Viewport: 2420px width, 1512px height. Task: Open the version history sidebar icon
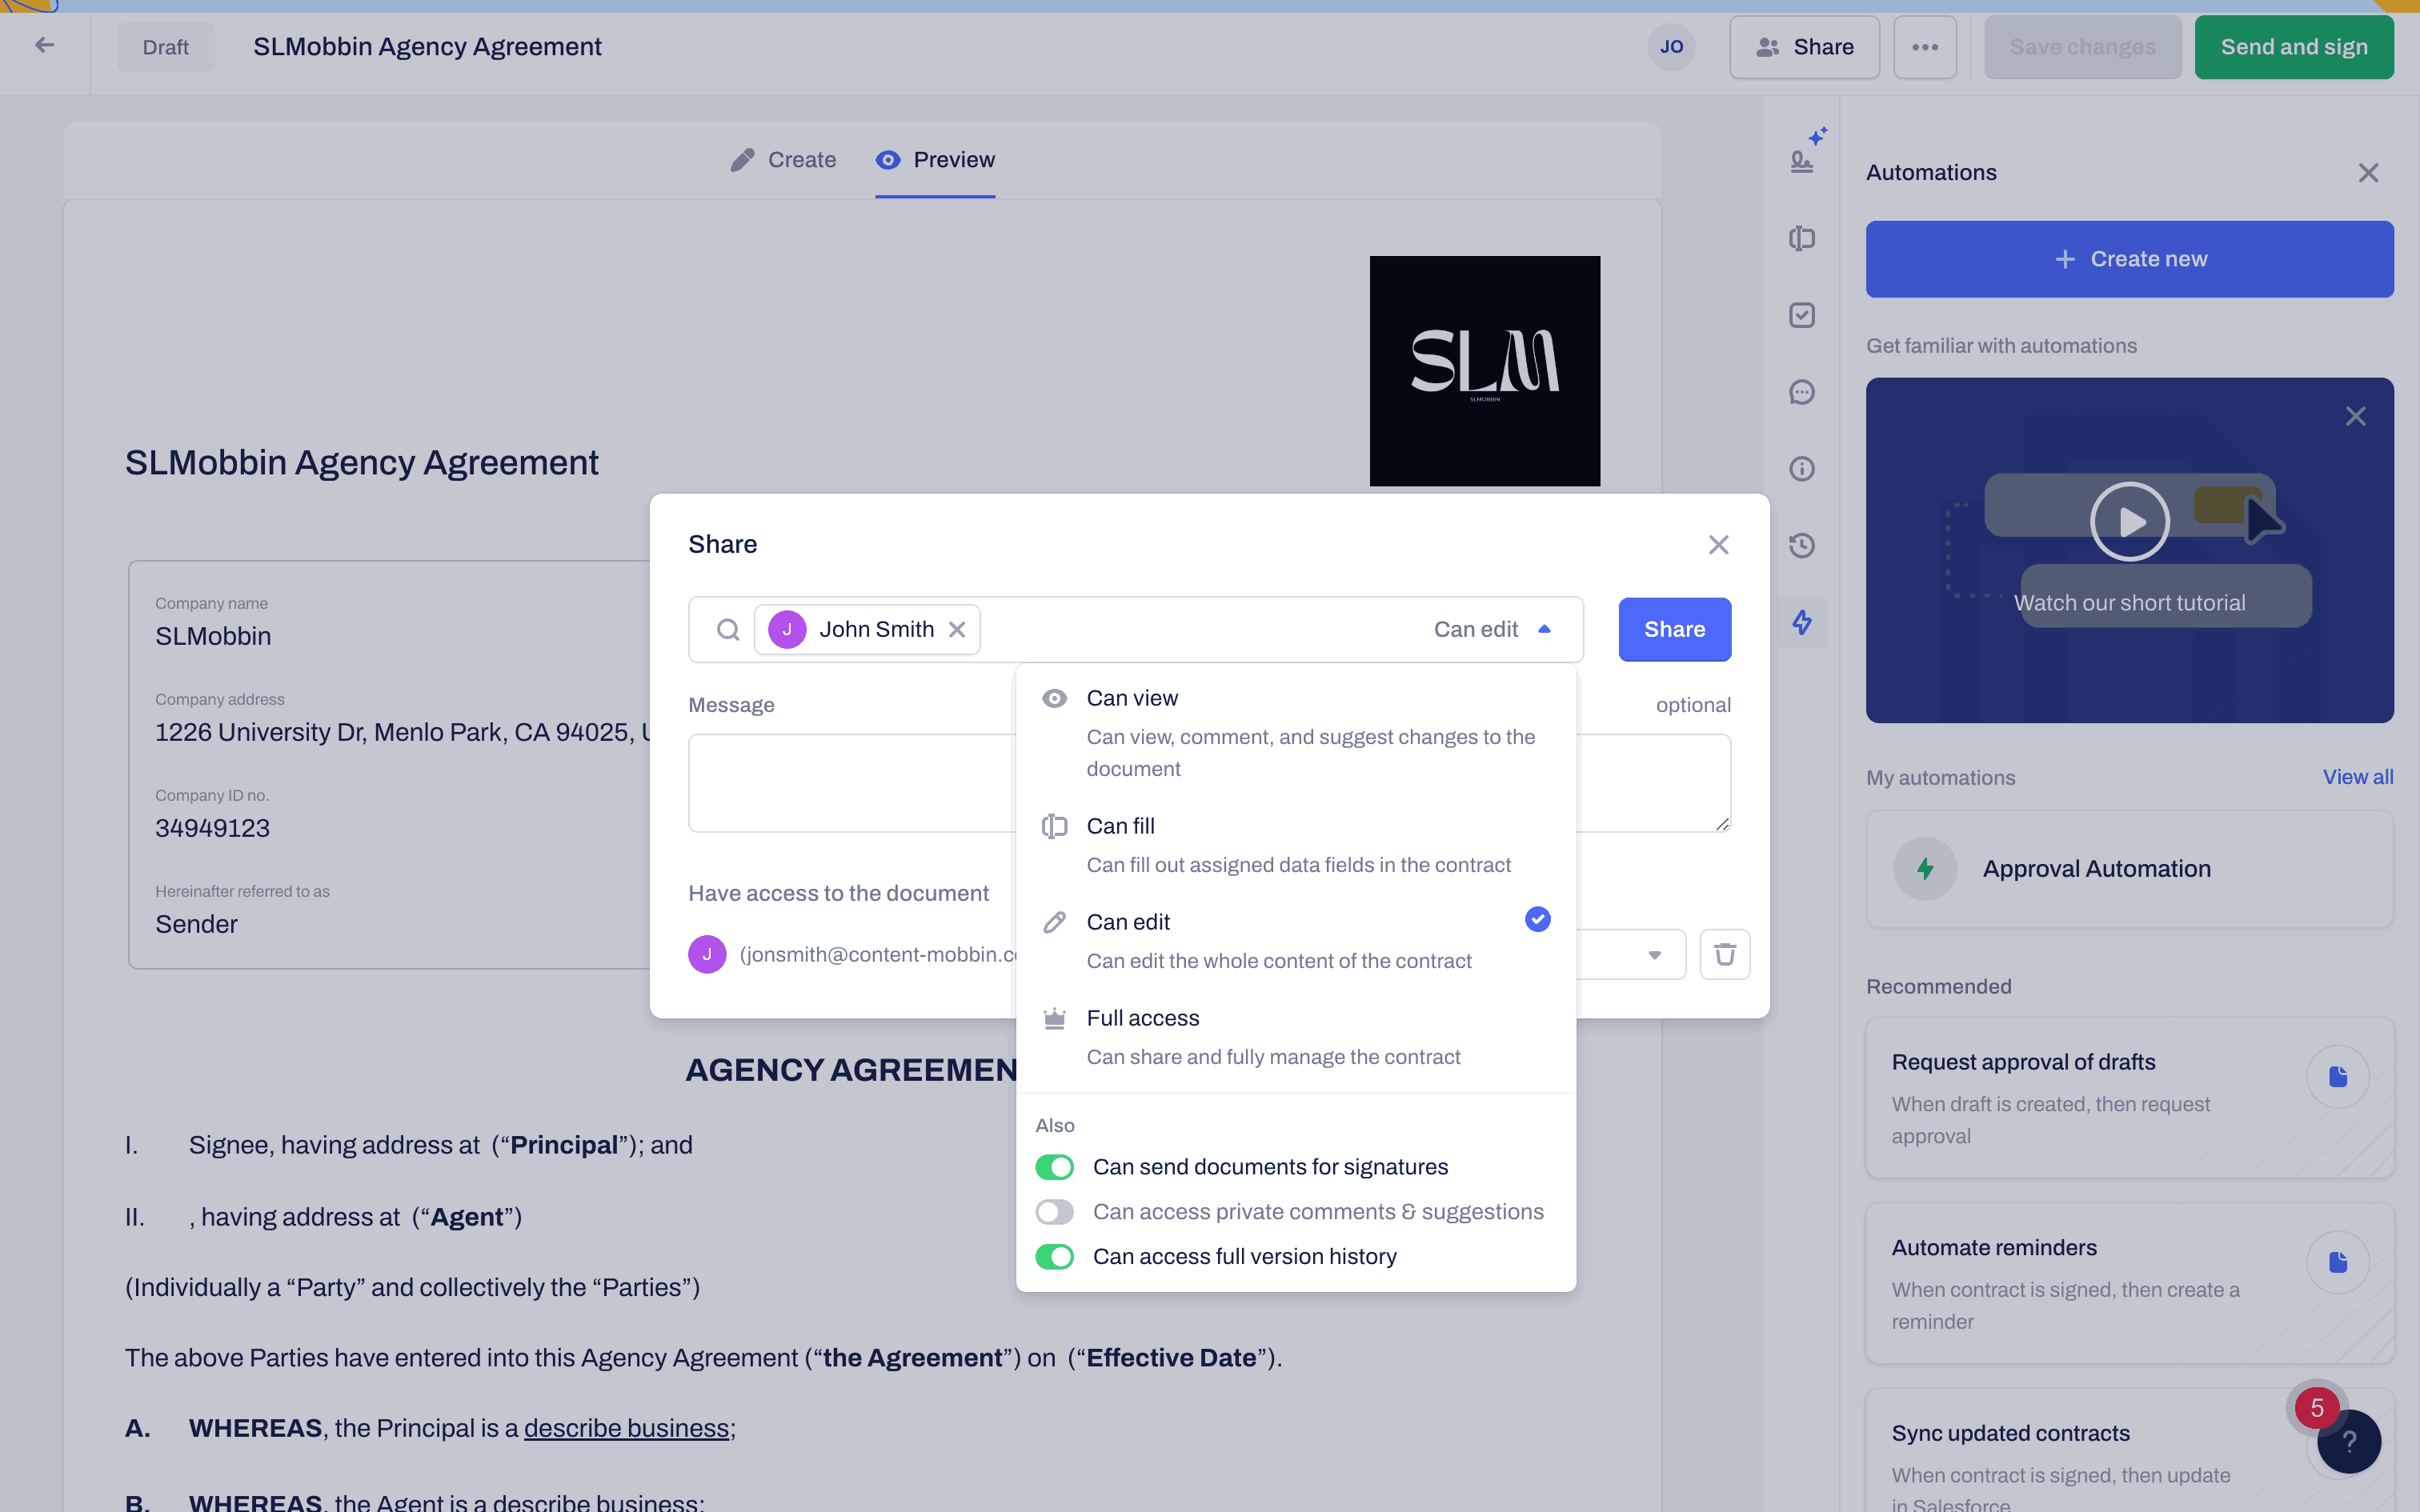click(x=1802, y=545)
